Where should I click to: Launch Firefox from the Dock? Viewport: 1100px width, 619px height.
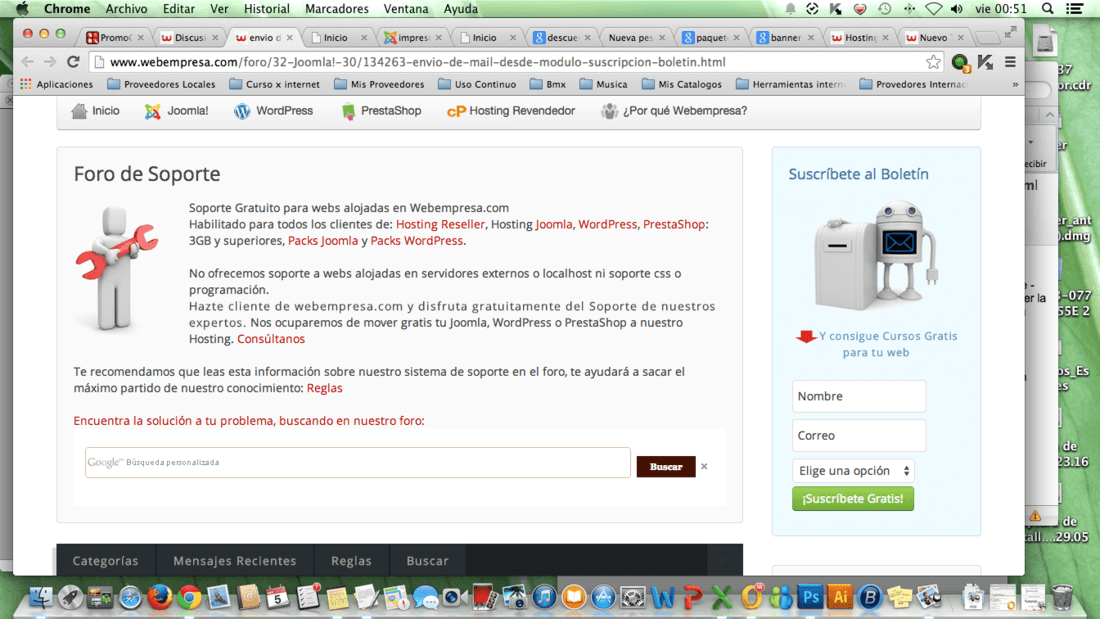click(159, 597)
